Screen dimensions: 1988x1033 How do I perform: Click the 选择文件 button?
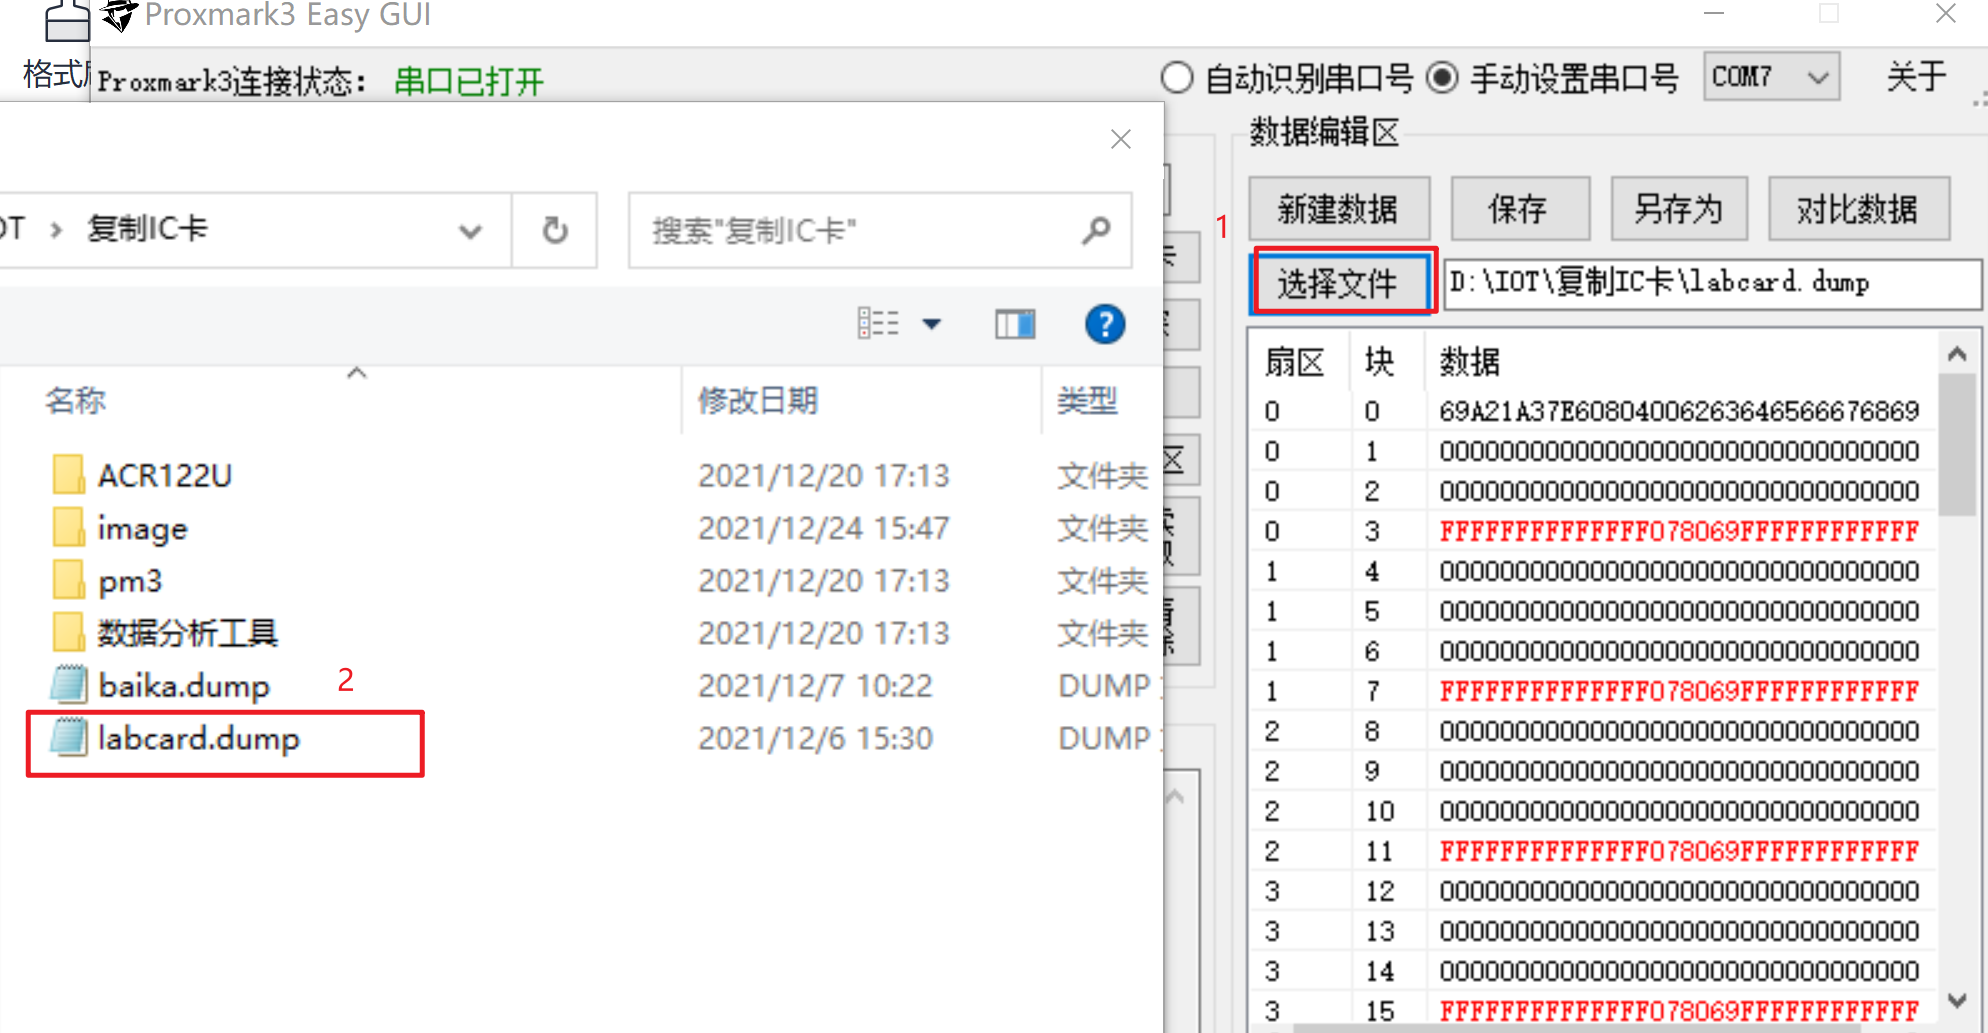[x=1342, y=283]
